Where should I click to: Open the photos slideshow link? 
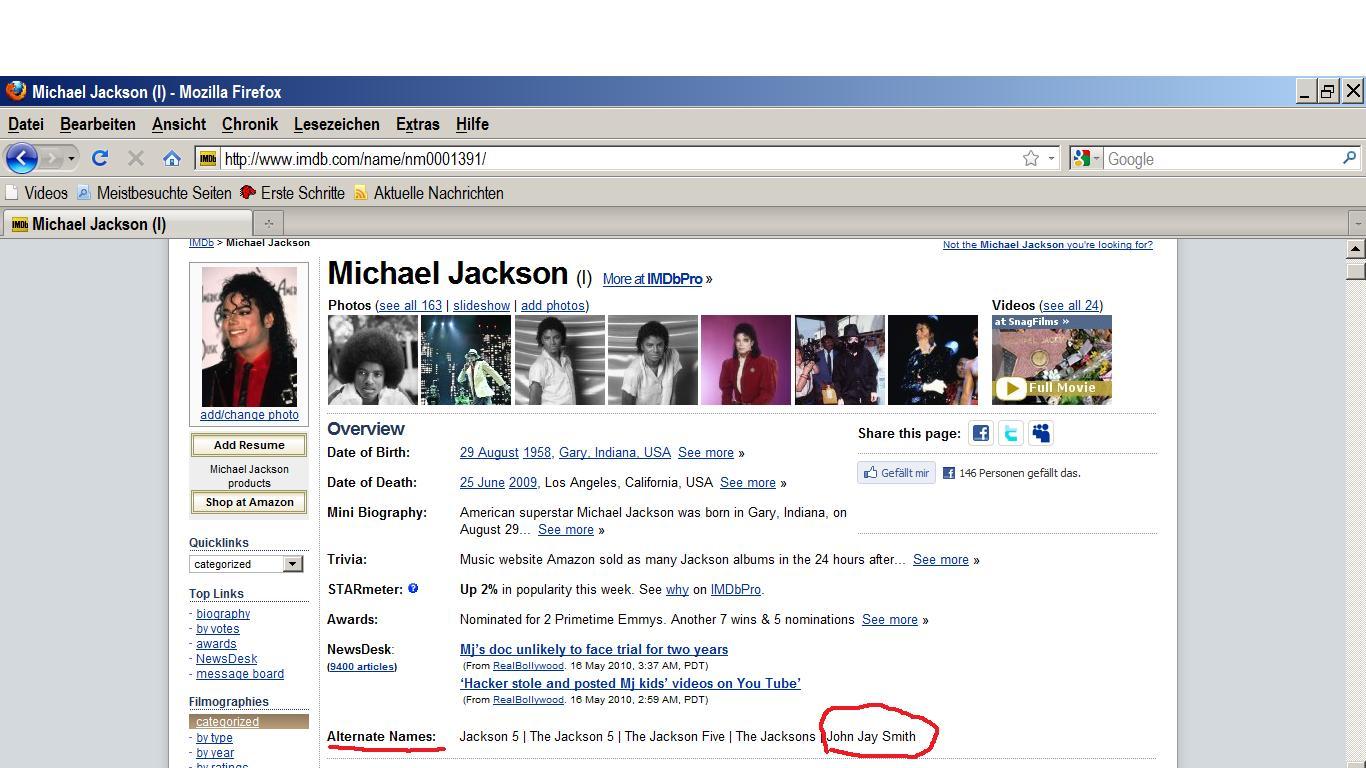tap(481, 306)
